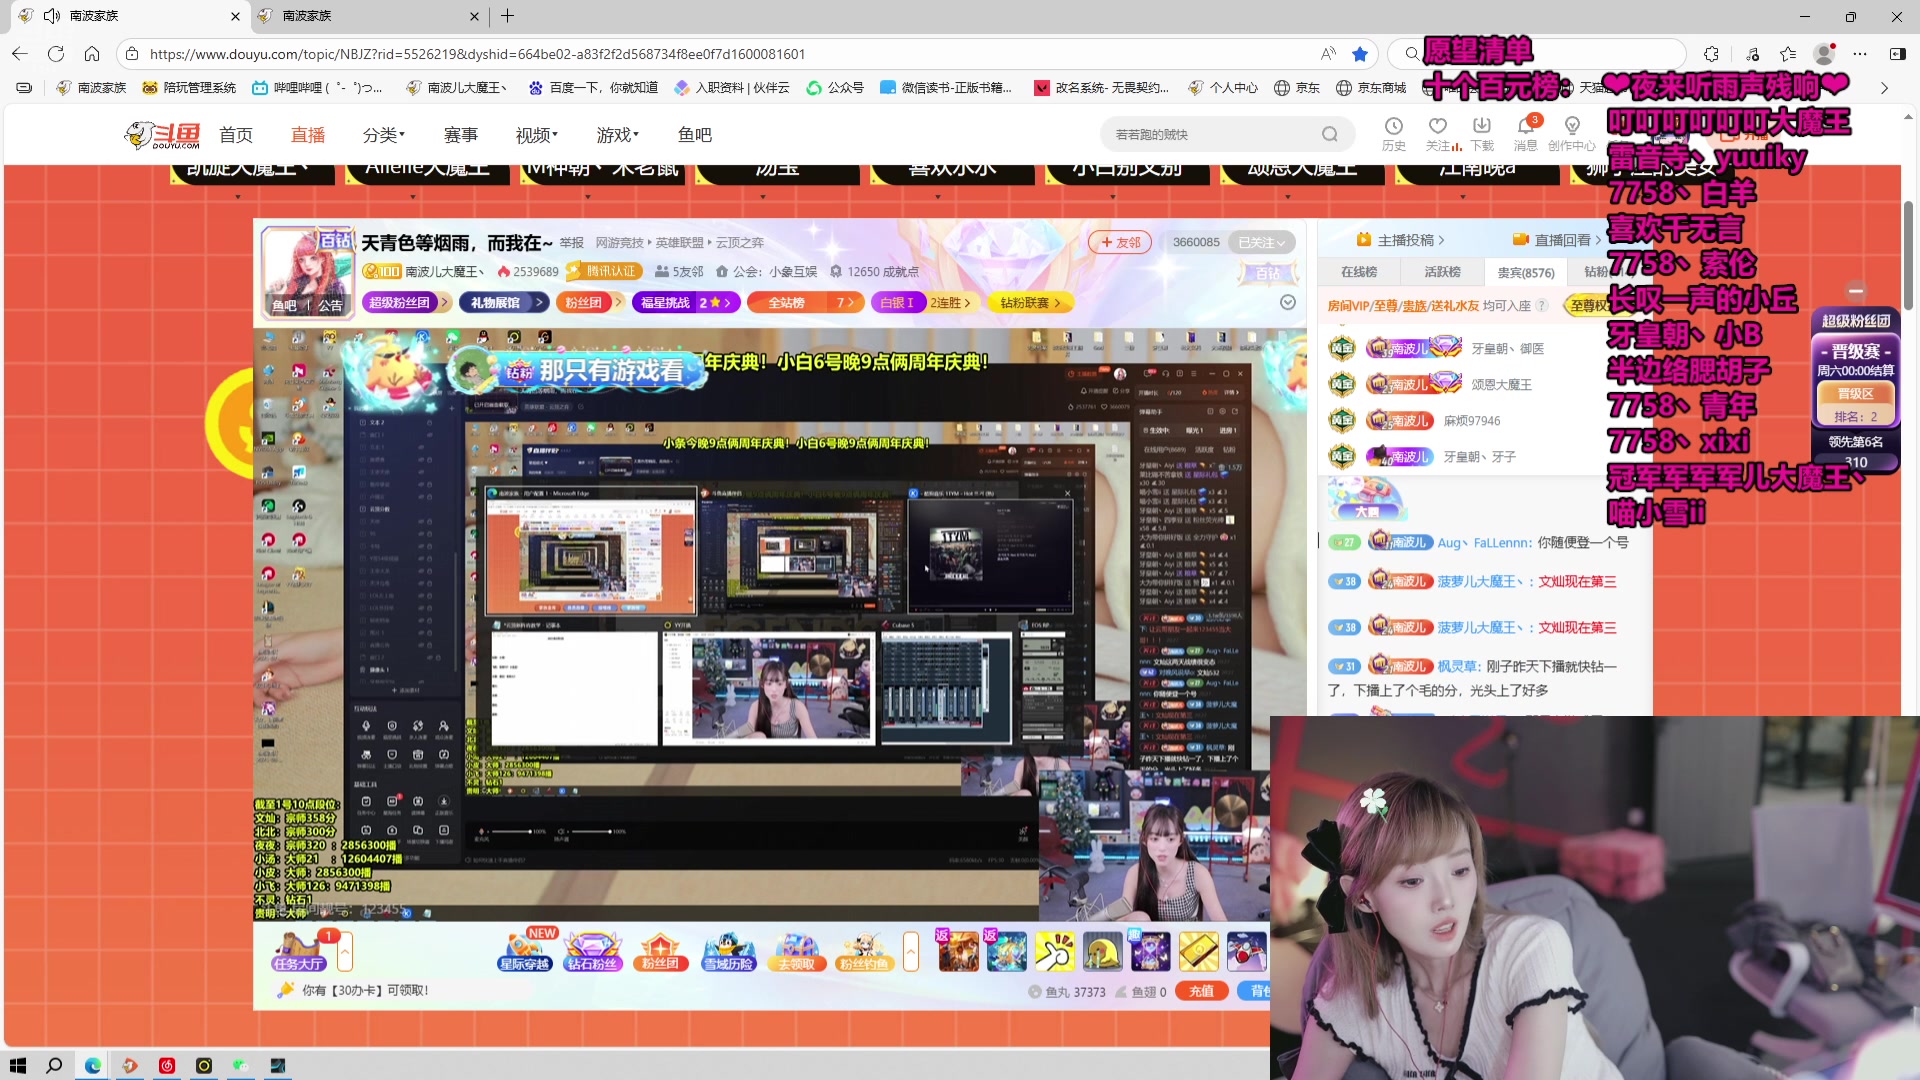
Task: Go to 首页 nav item
Action: (x=236, y=134)
